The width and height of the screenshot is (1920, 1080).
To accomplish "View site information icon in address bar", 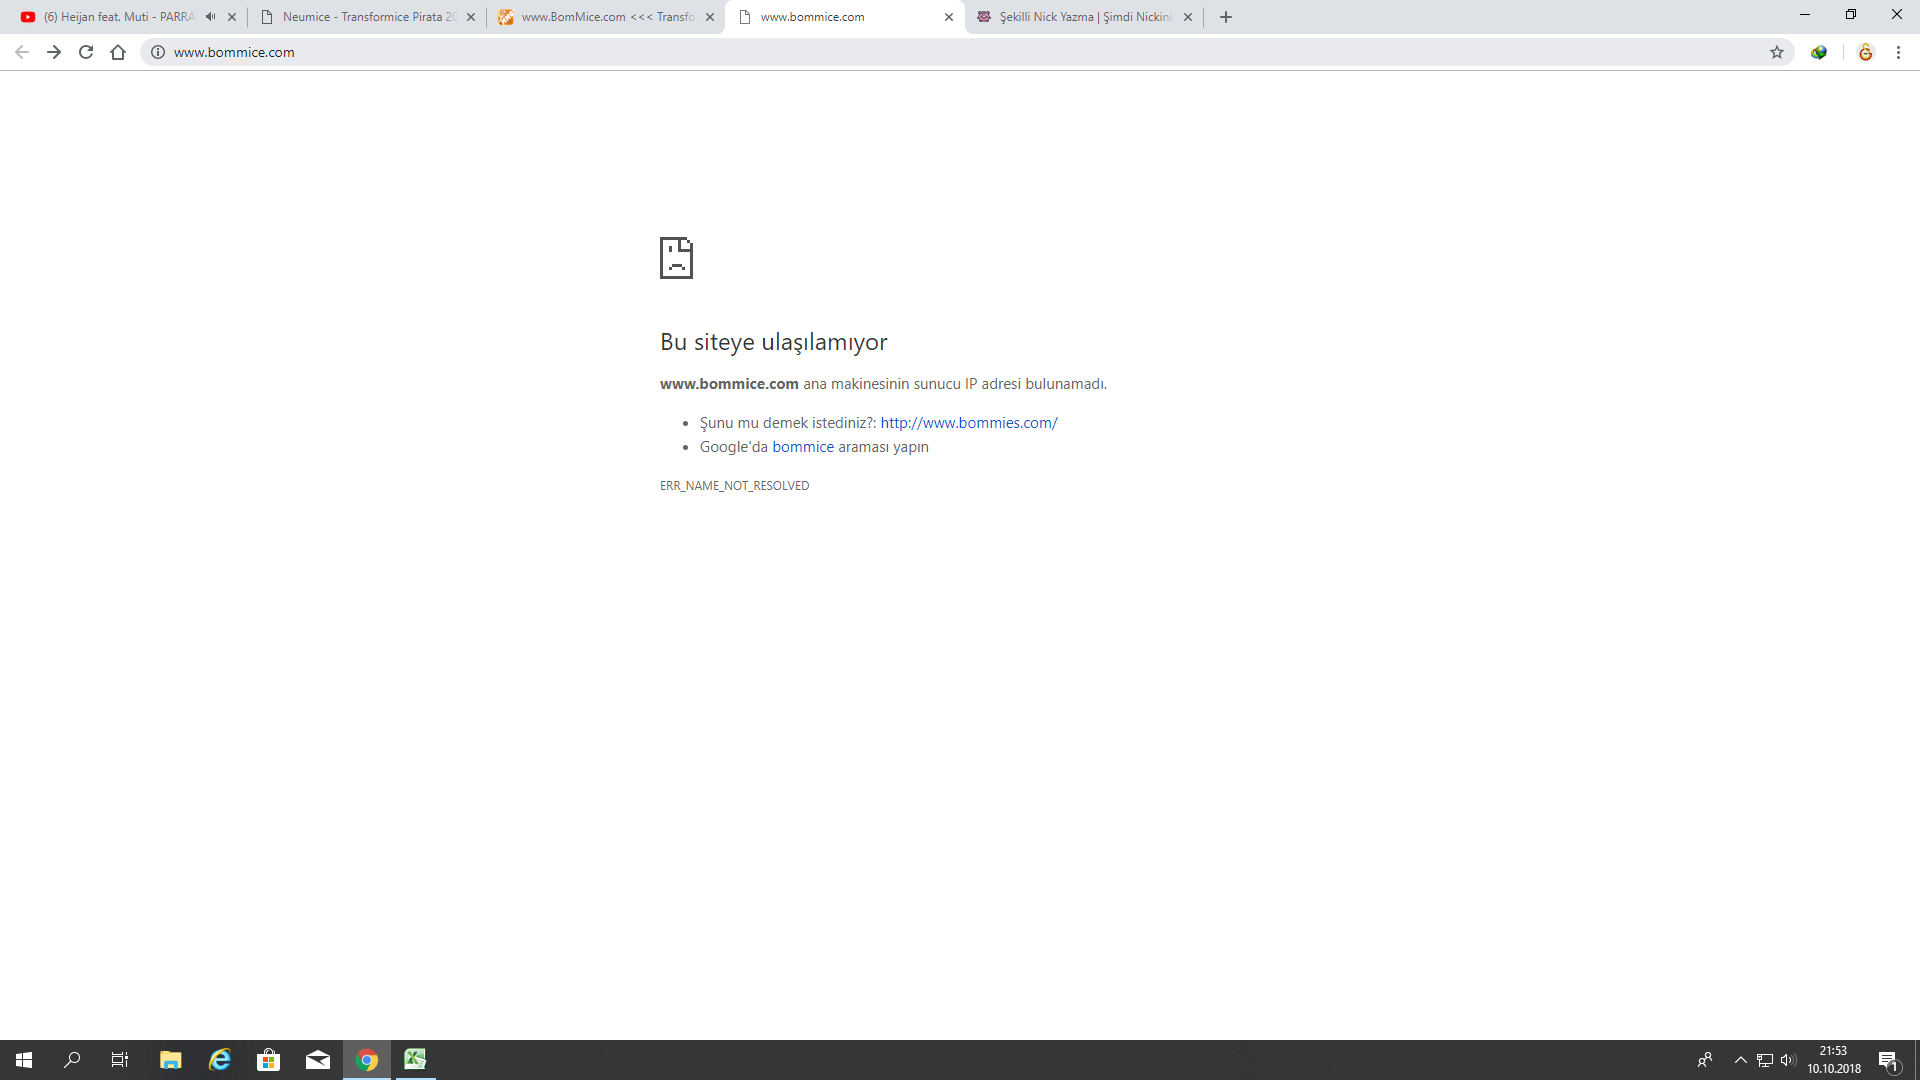I will click(x=158, y=52).
